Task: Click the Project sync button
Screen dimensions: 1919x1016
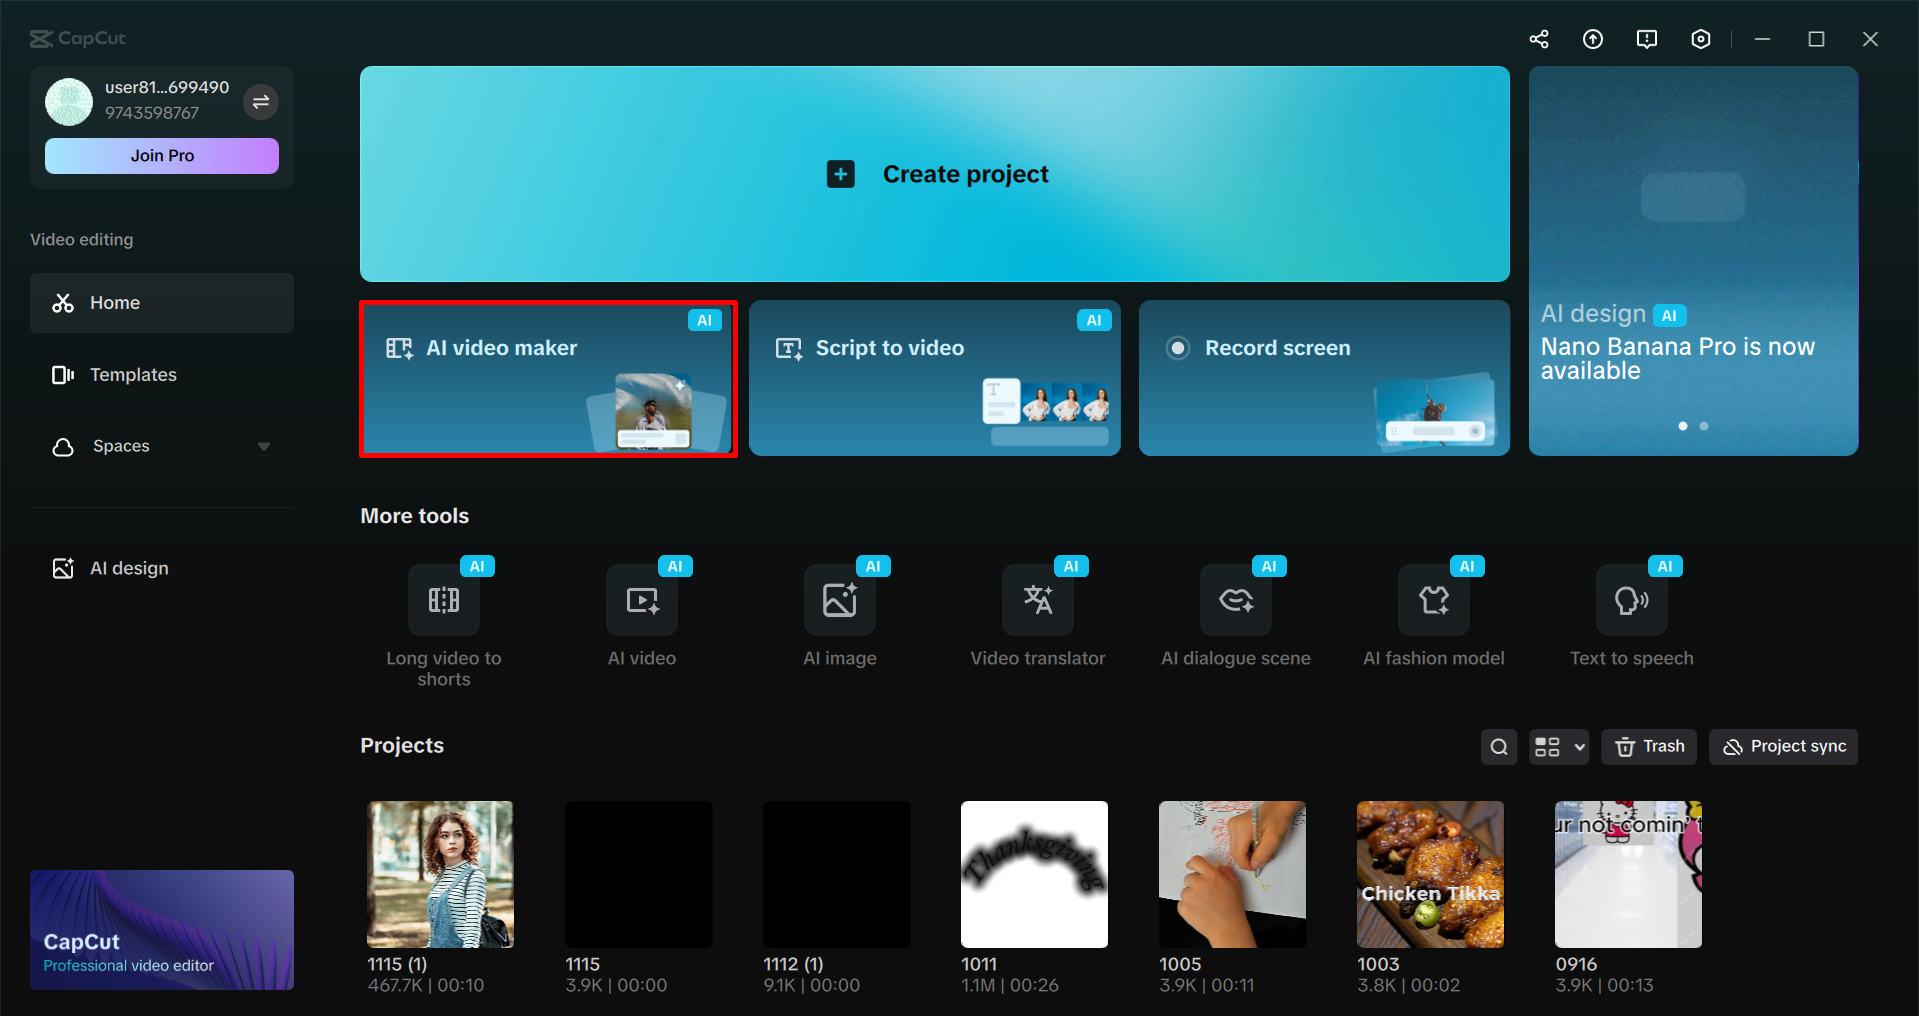Action: click(x=1783, y=747)
